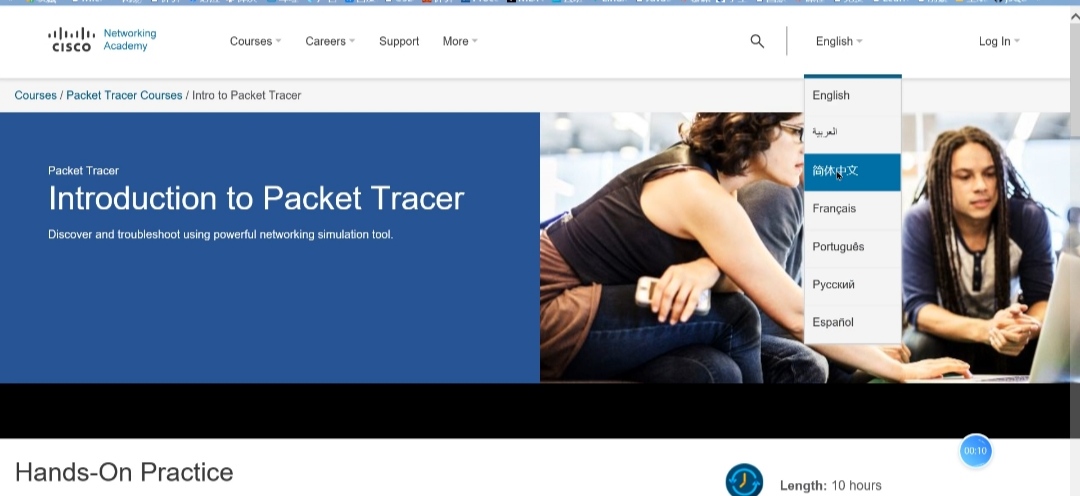Click the Hands-On Practice heading
The image size is (1080, 496).
[x=124, y=473]
